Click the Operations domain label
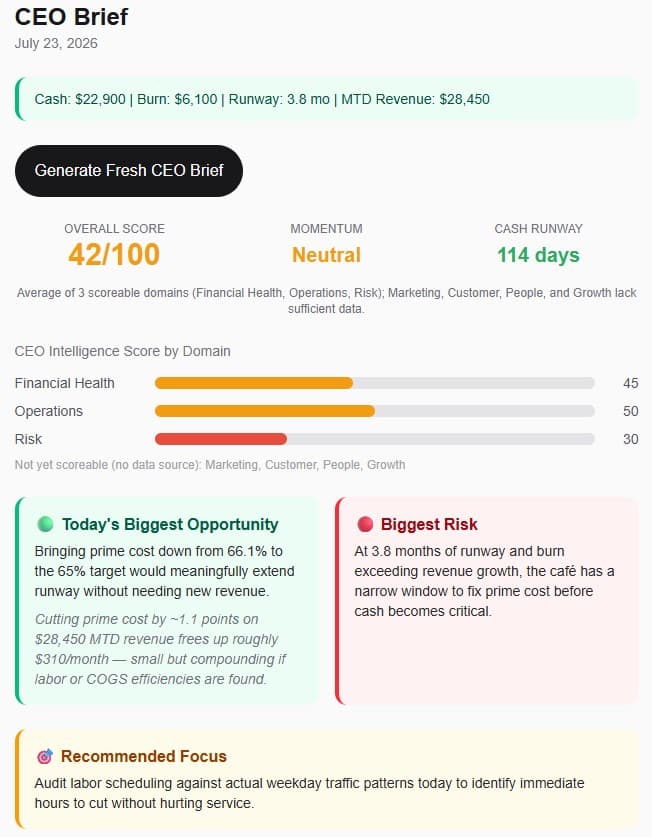The height and width of the screenshot is (837, 652). (49, 411)
